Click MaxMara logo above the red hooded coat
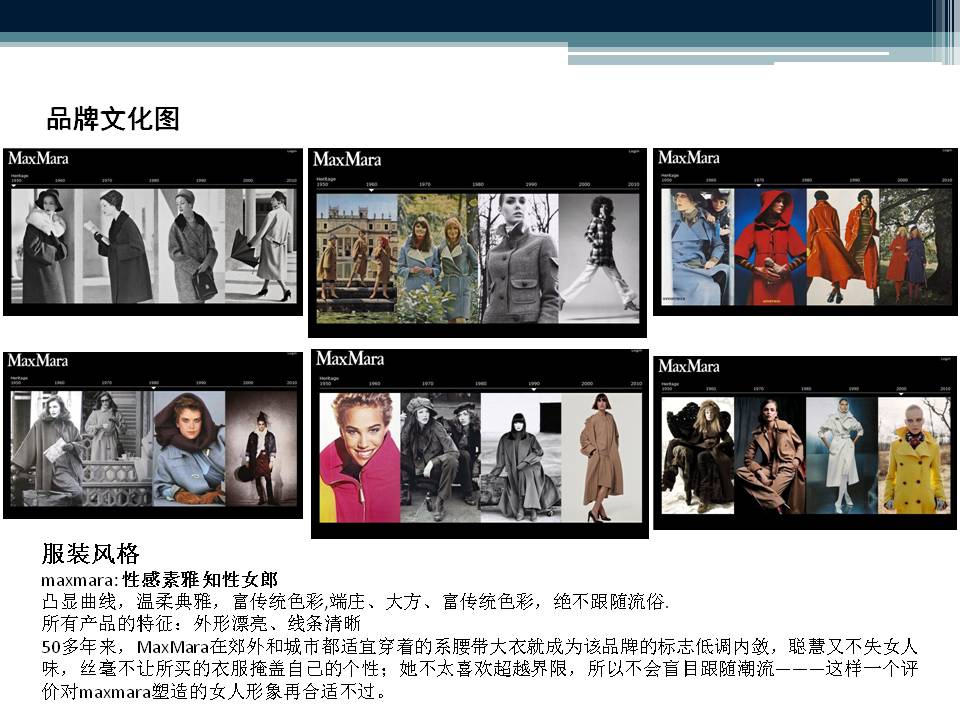 click(x=689, y=158)
